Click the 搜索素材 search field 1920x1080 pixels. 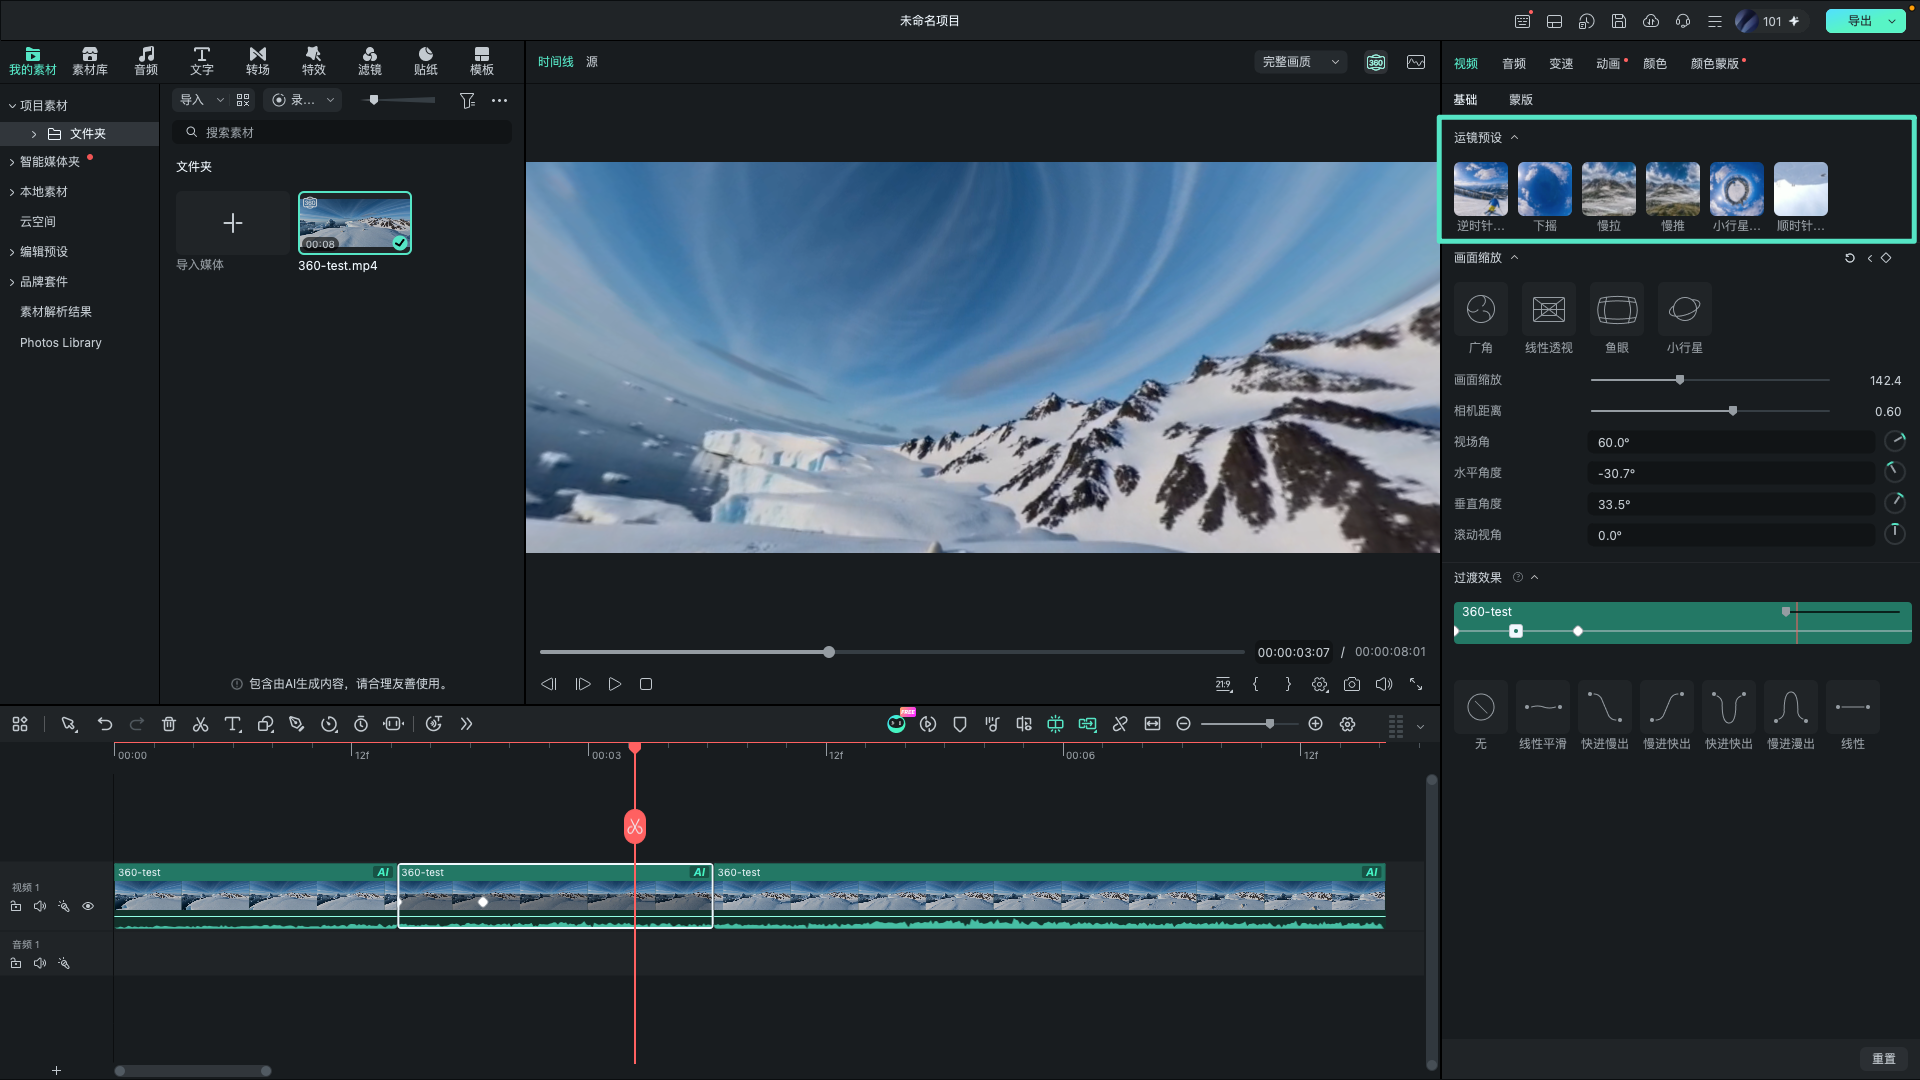(x=342, y=132)
